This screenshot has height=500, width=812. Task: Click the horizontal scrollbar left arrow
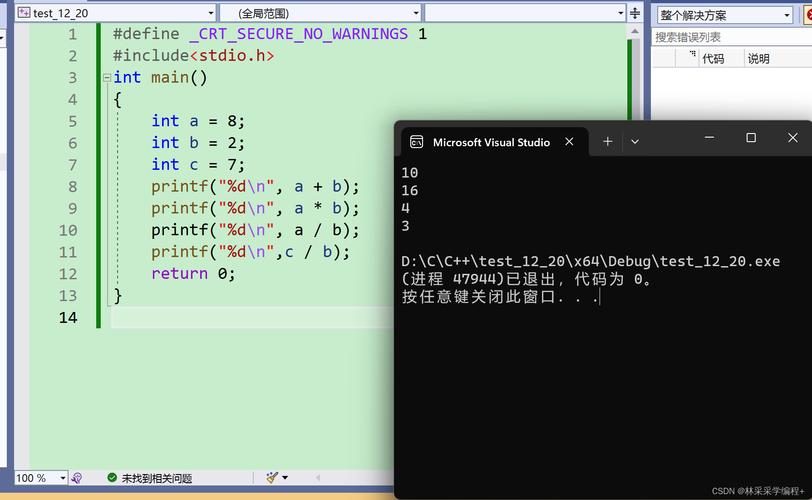[318, 478]
